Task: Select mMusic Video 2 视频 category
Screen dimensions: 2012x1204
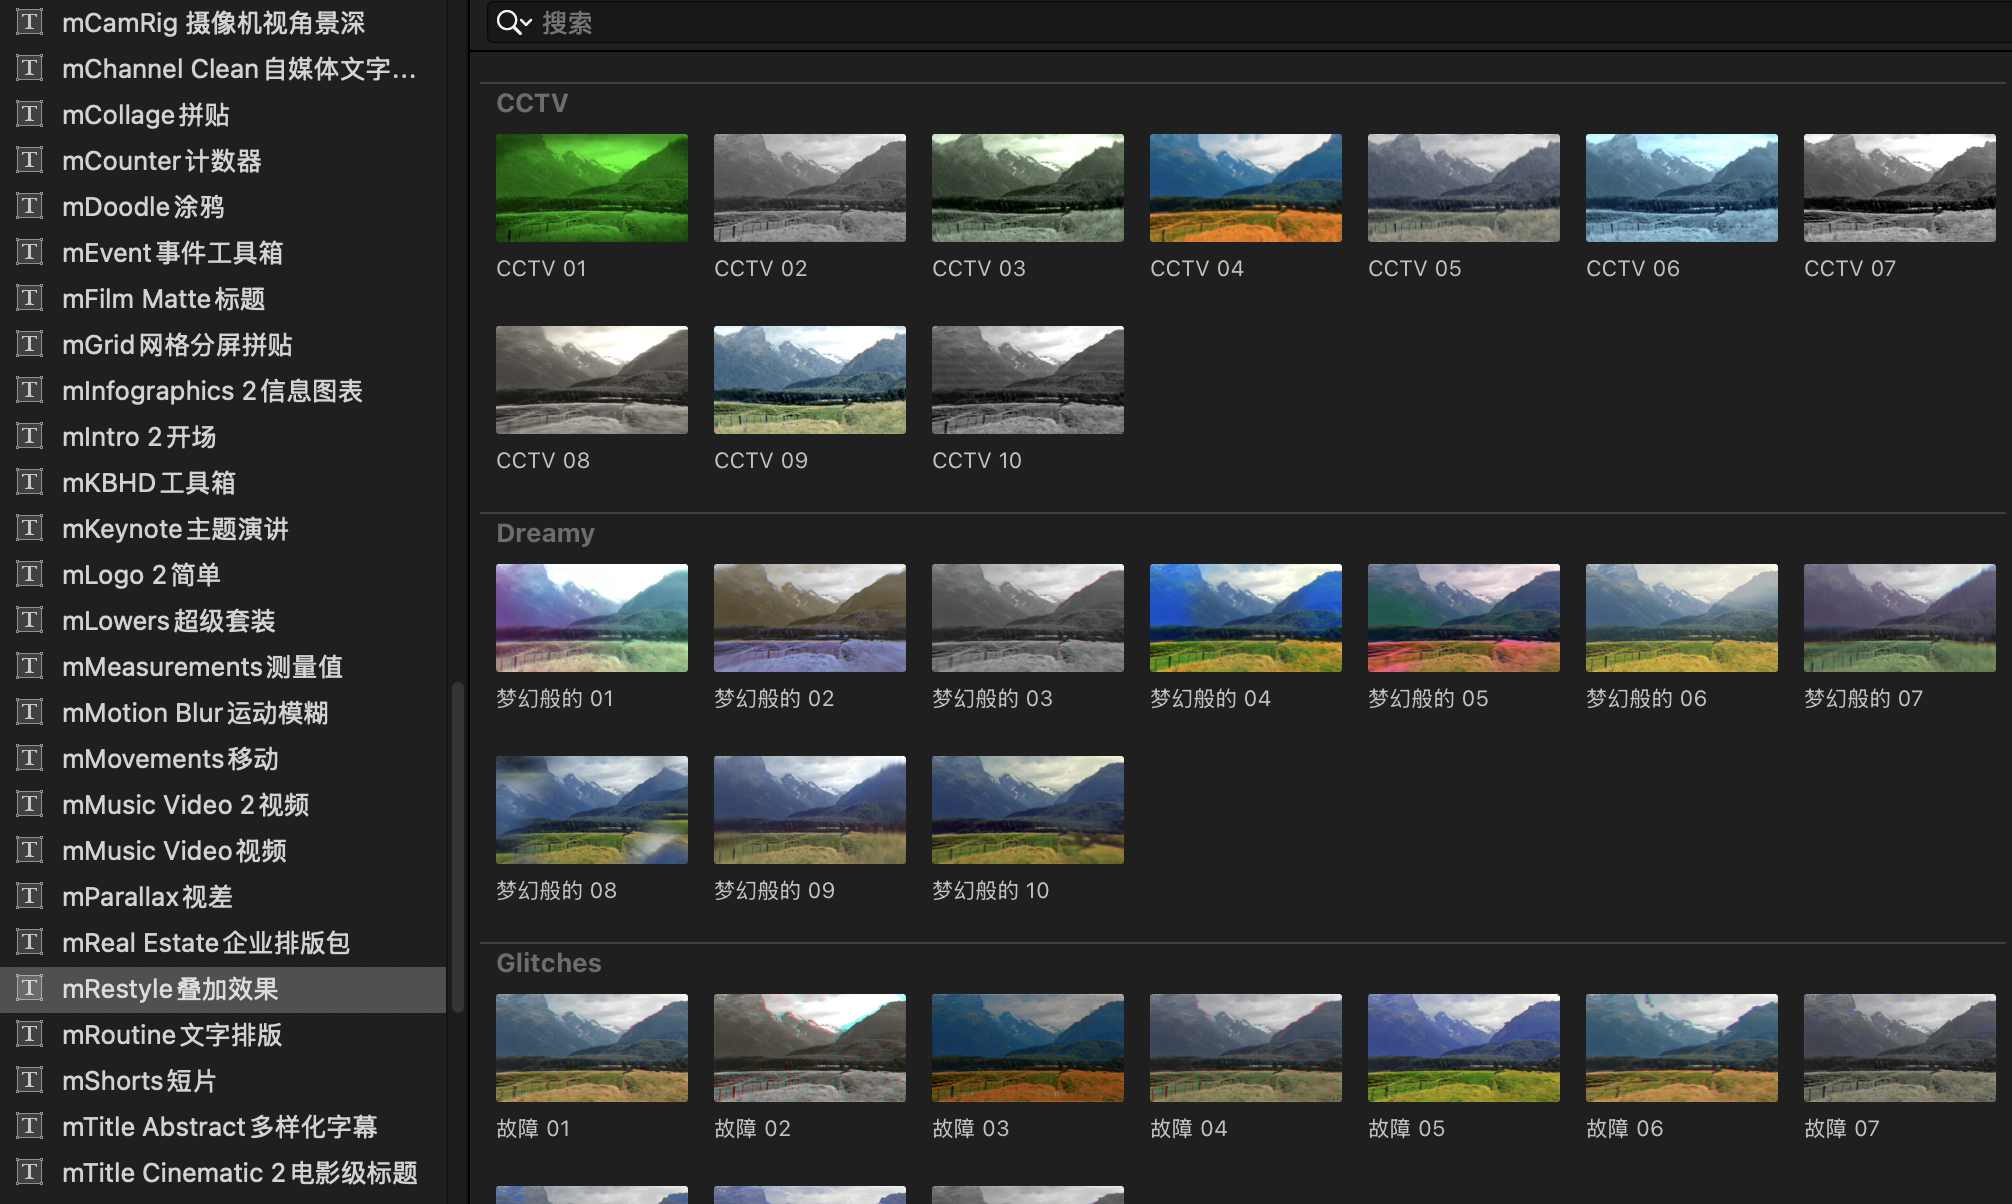Action: point(223,804)
